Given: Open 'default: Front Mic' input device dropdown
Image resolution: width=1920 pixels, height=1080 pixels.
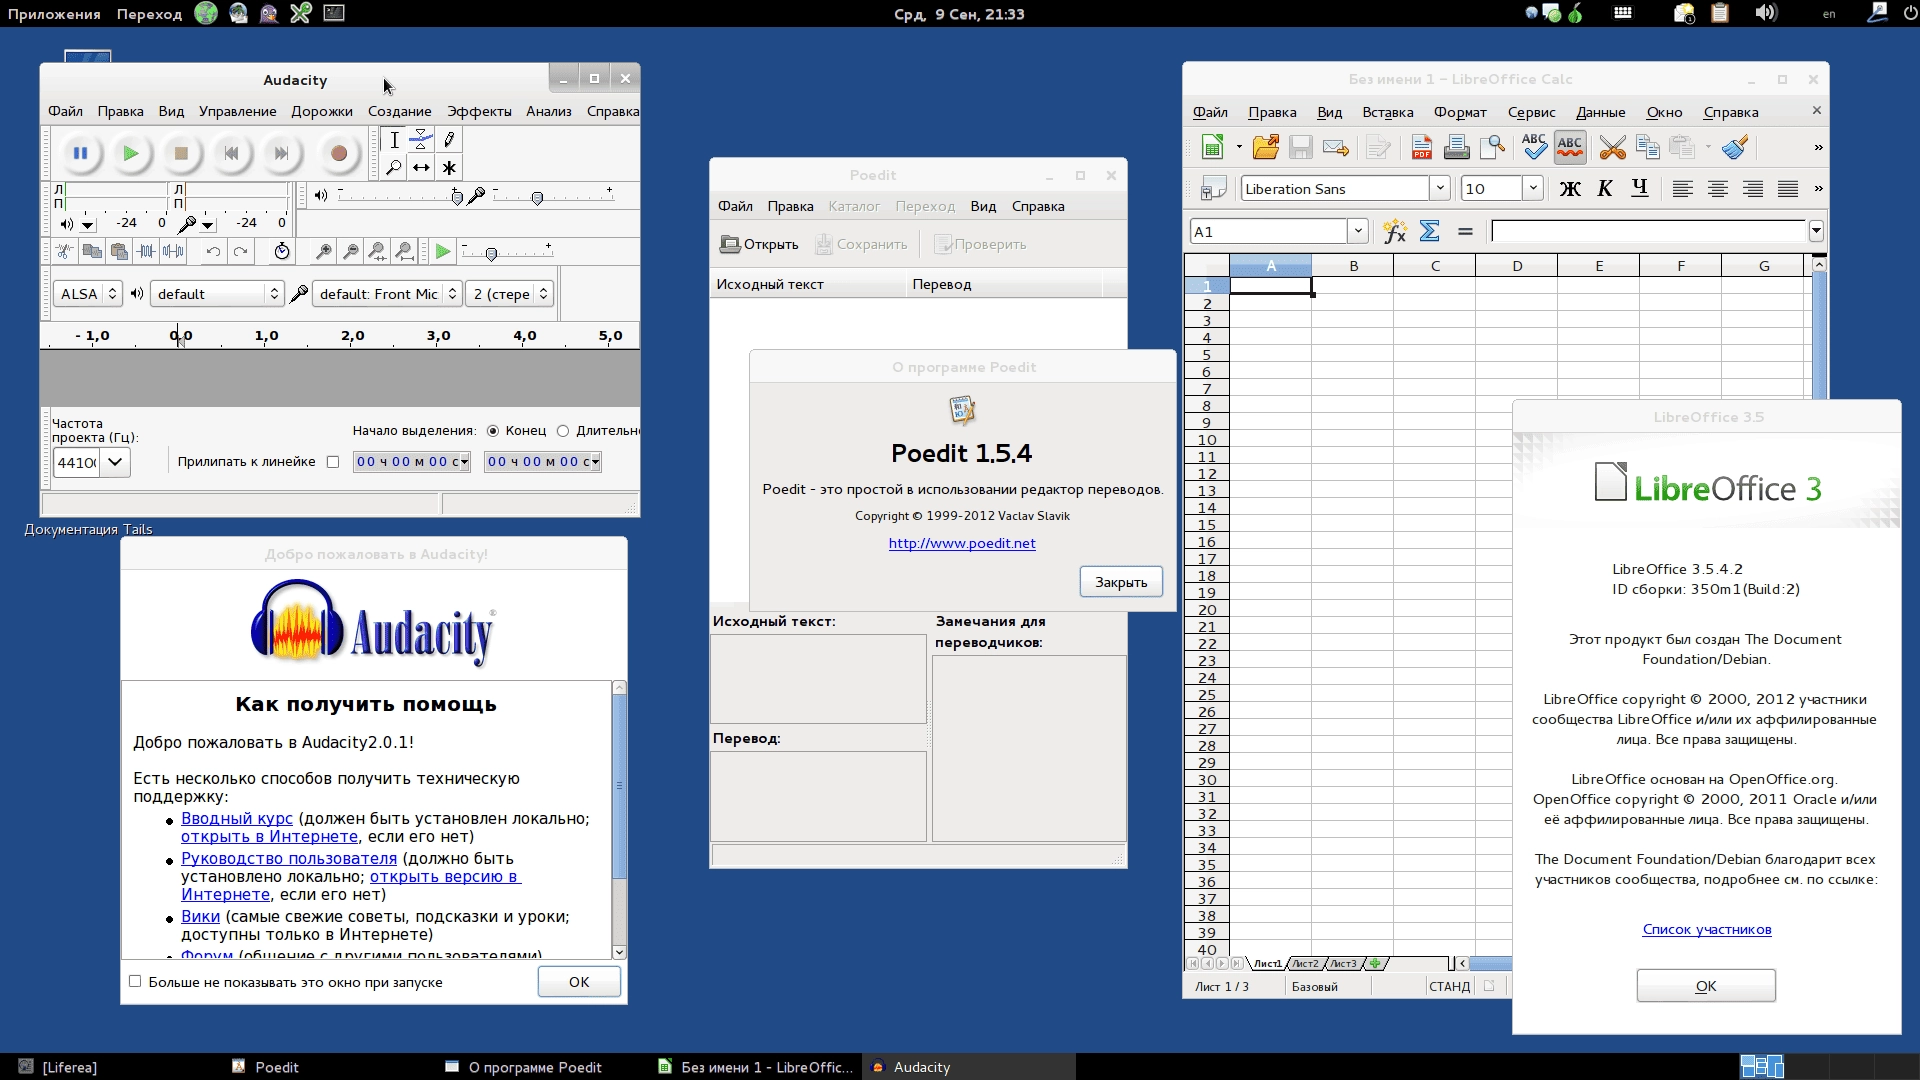Looking at the screenshot, I should [387, 294].
